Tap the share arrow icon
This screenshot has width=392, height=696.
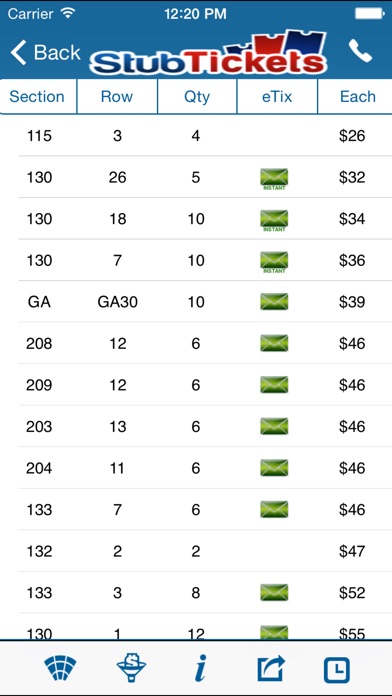271,669
